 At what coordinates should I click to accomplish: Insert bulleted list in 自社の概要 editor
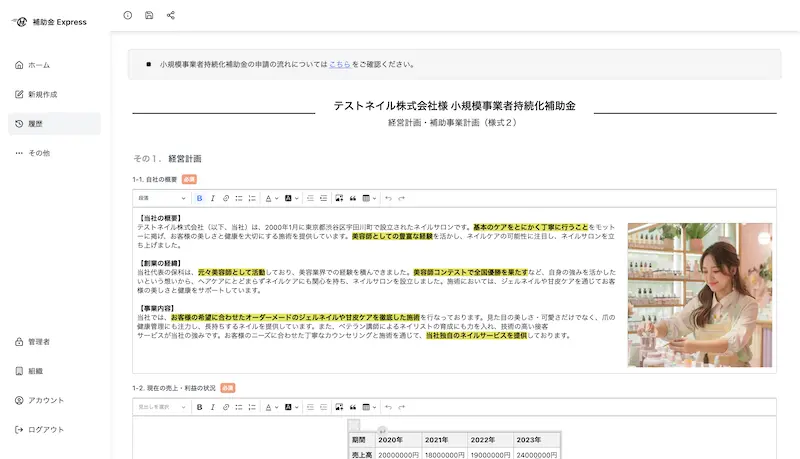coord(239,198)
